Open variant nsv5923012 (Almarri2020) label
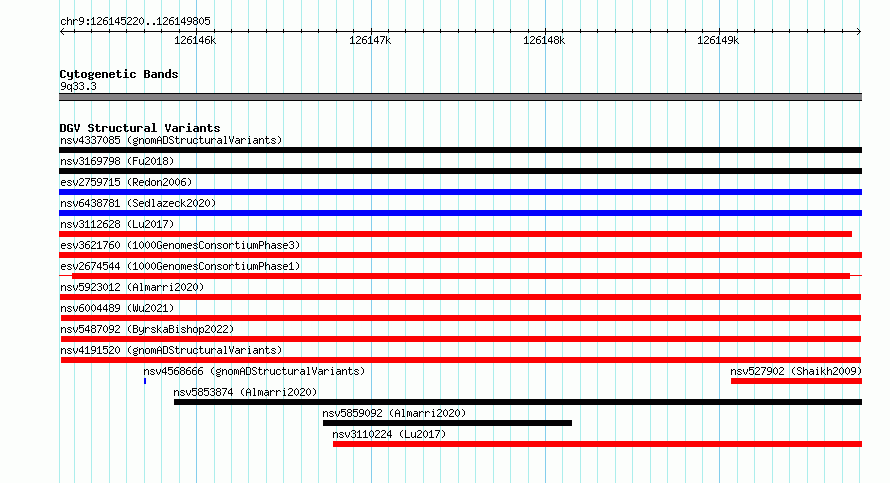Screen dimensions: 890x483 tap(132, 287)
